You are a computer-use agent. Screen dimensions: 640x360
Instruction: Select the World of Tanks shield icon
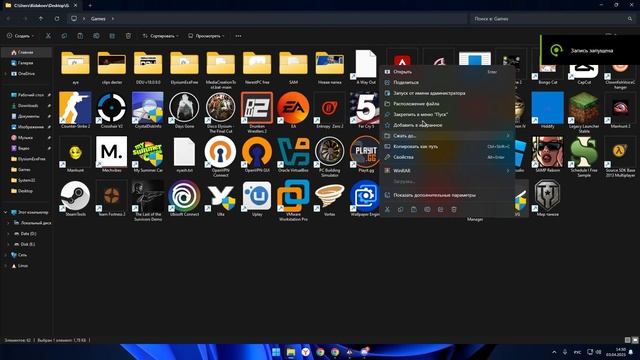[547, 196]
